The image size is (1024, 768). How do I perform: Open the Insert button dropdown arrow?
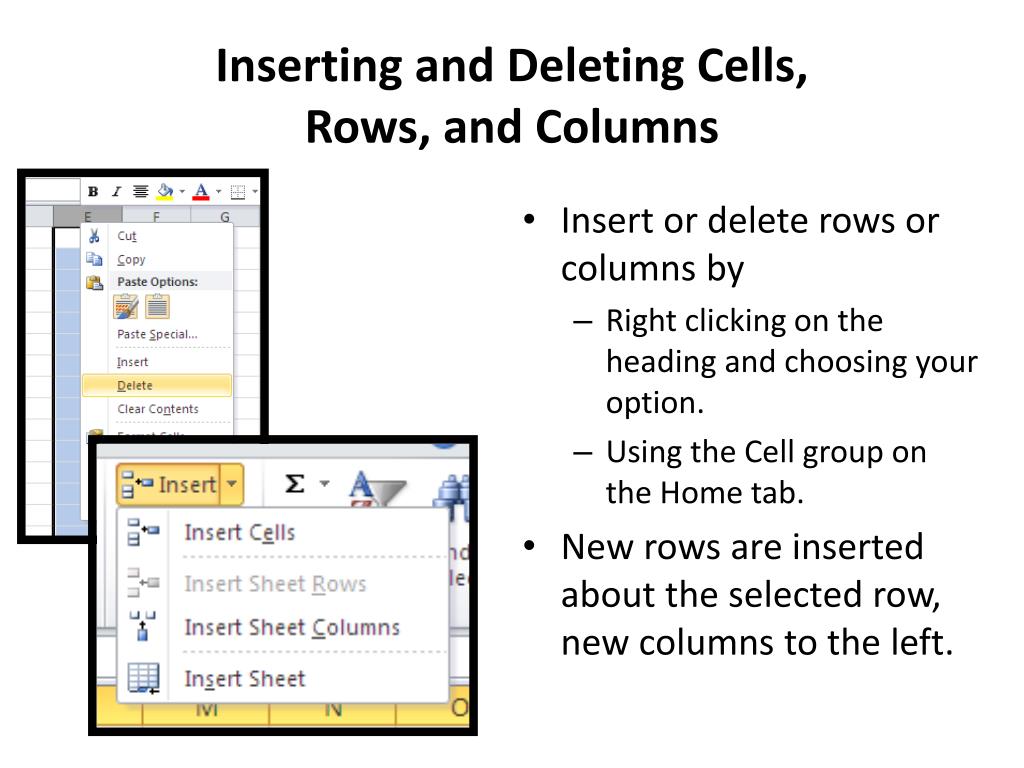231,485
